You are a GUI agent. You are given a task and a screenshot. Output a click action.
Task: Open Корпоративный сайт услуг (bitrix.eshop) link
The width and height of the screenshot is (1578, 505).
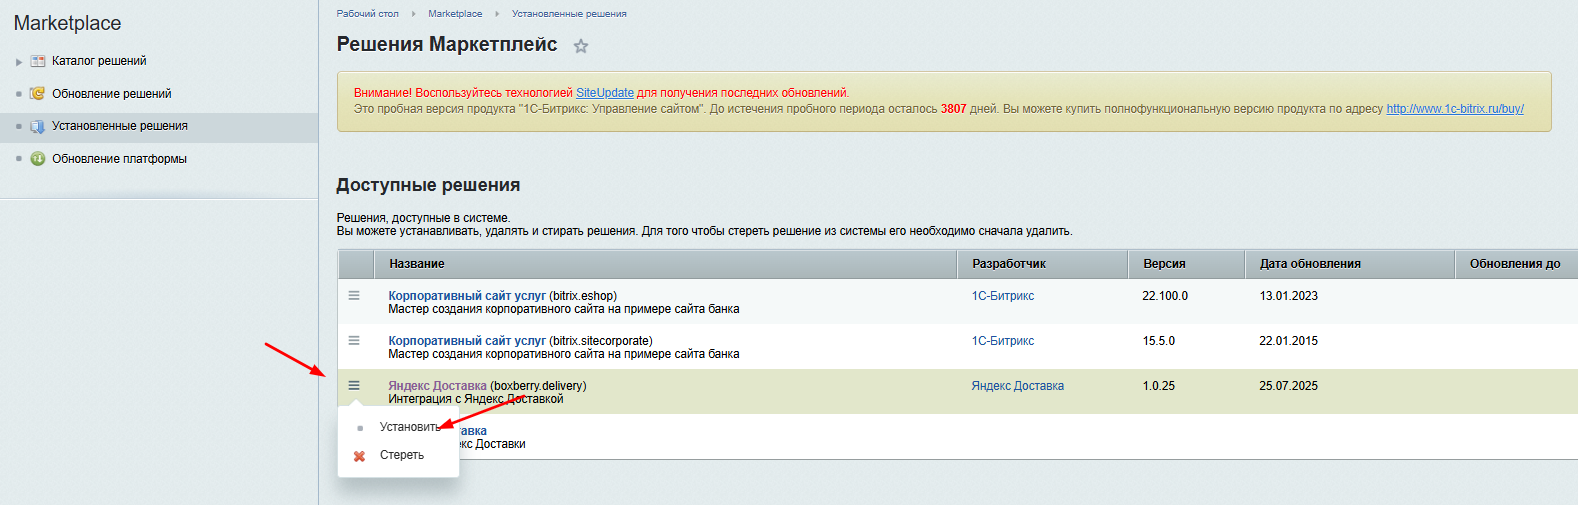(467, 296)
